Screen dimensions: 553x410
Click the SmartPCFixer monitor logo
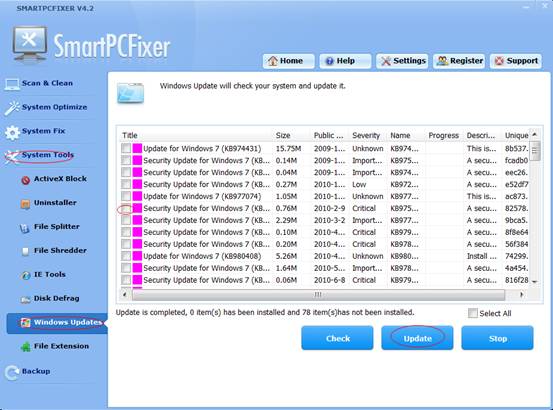coord(30,44)
